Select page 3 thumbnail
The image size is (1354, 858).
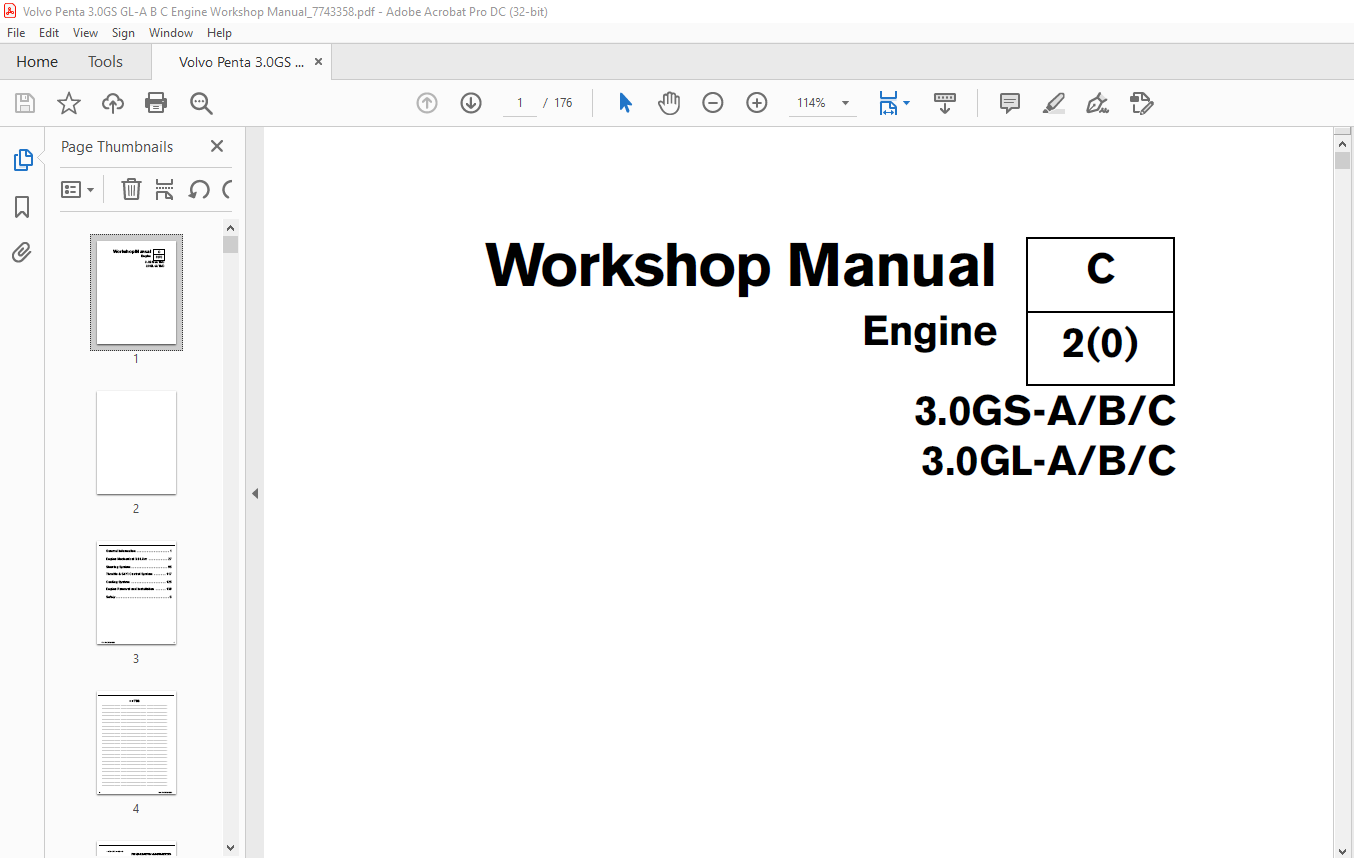coord(136,593)
